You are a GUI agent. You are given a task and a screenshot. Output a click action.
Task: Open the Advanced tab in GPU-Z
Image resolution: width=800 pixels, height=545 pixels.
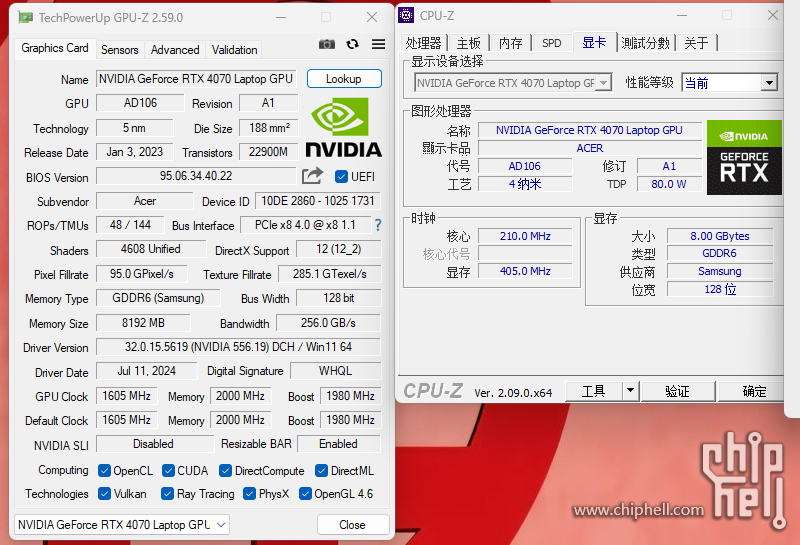click(175, 49)
